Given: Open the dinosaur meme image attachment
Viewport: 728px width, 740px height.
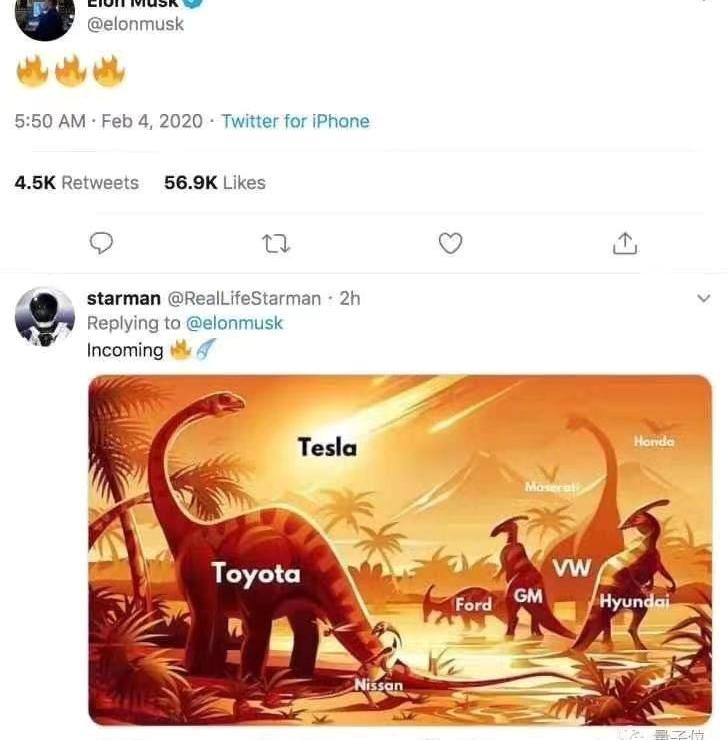Looking at the screenshot, I should (x=400, y=550).
